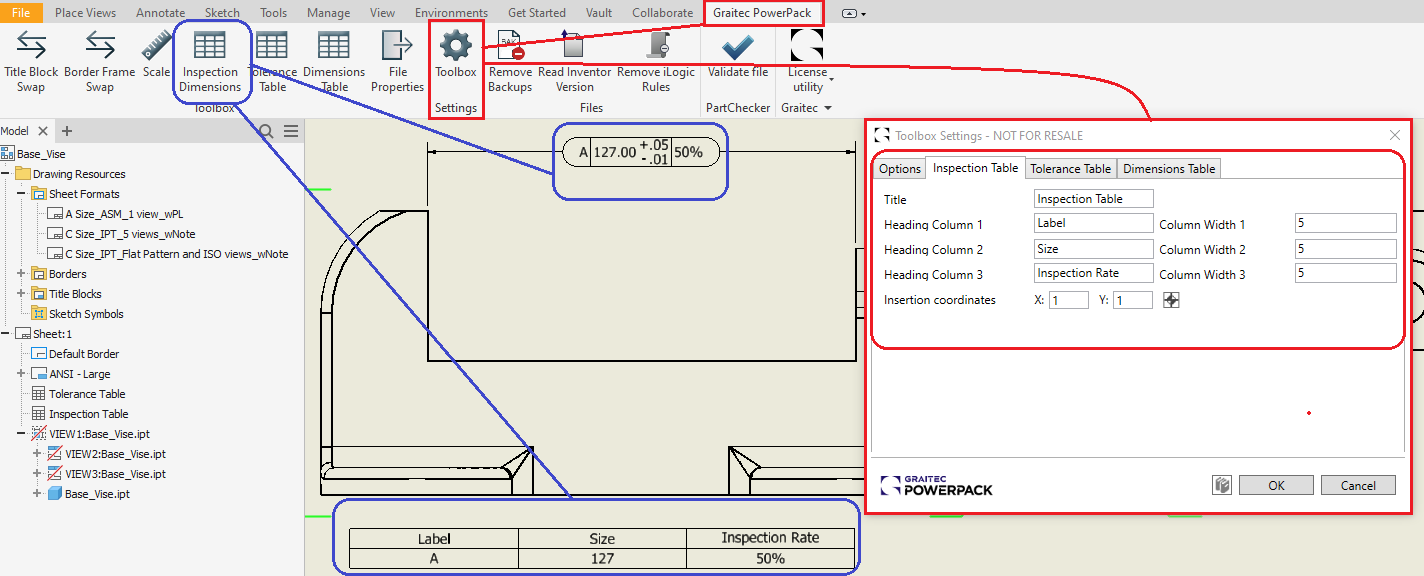This screenshot has width=1424, height=576.
Task: Collapse the Drawing Resources folder
Action: point(6,174)
